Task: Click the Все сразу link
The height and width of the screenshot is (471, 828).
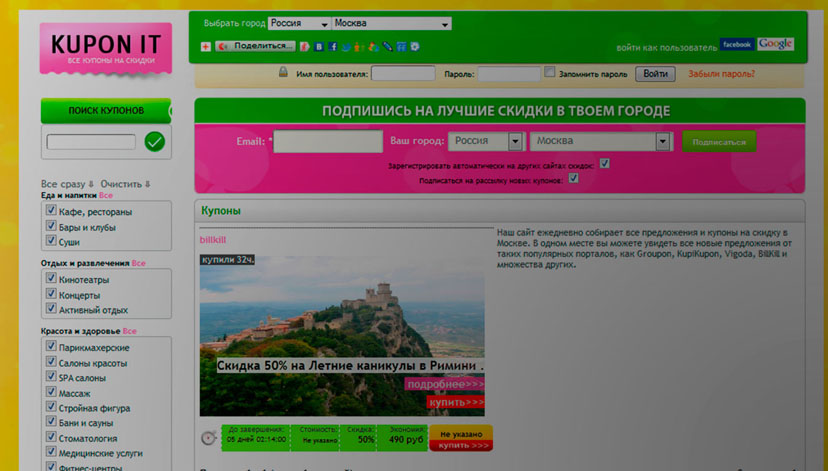Action: [63, 184]
